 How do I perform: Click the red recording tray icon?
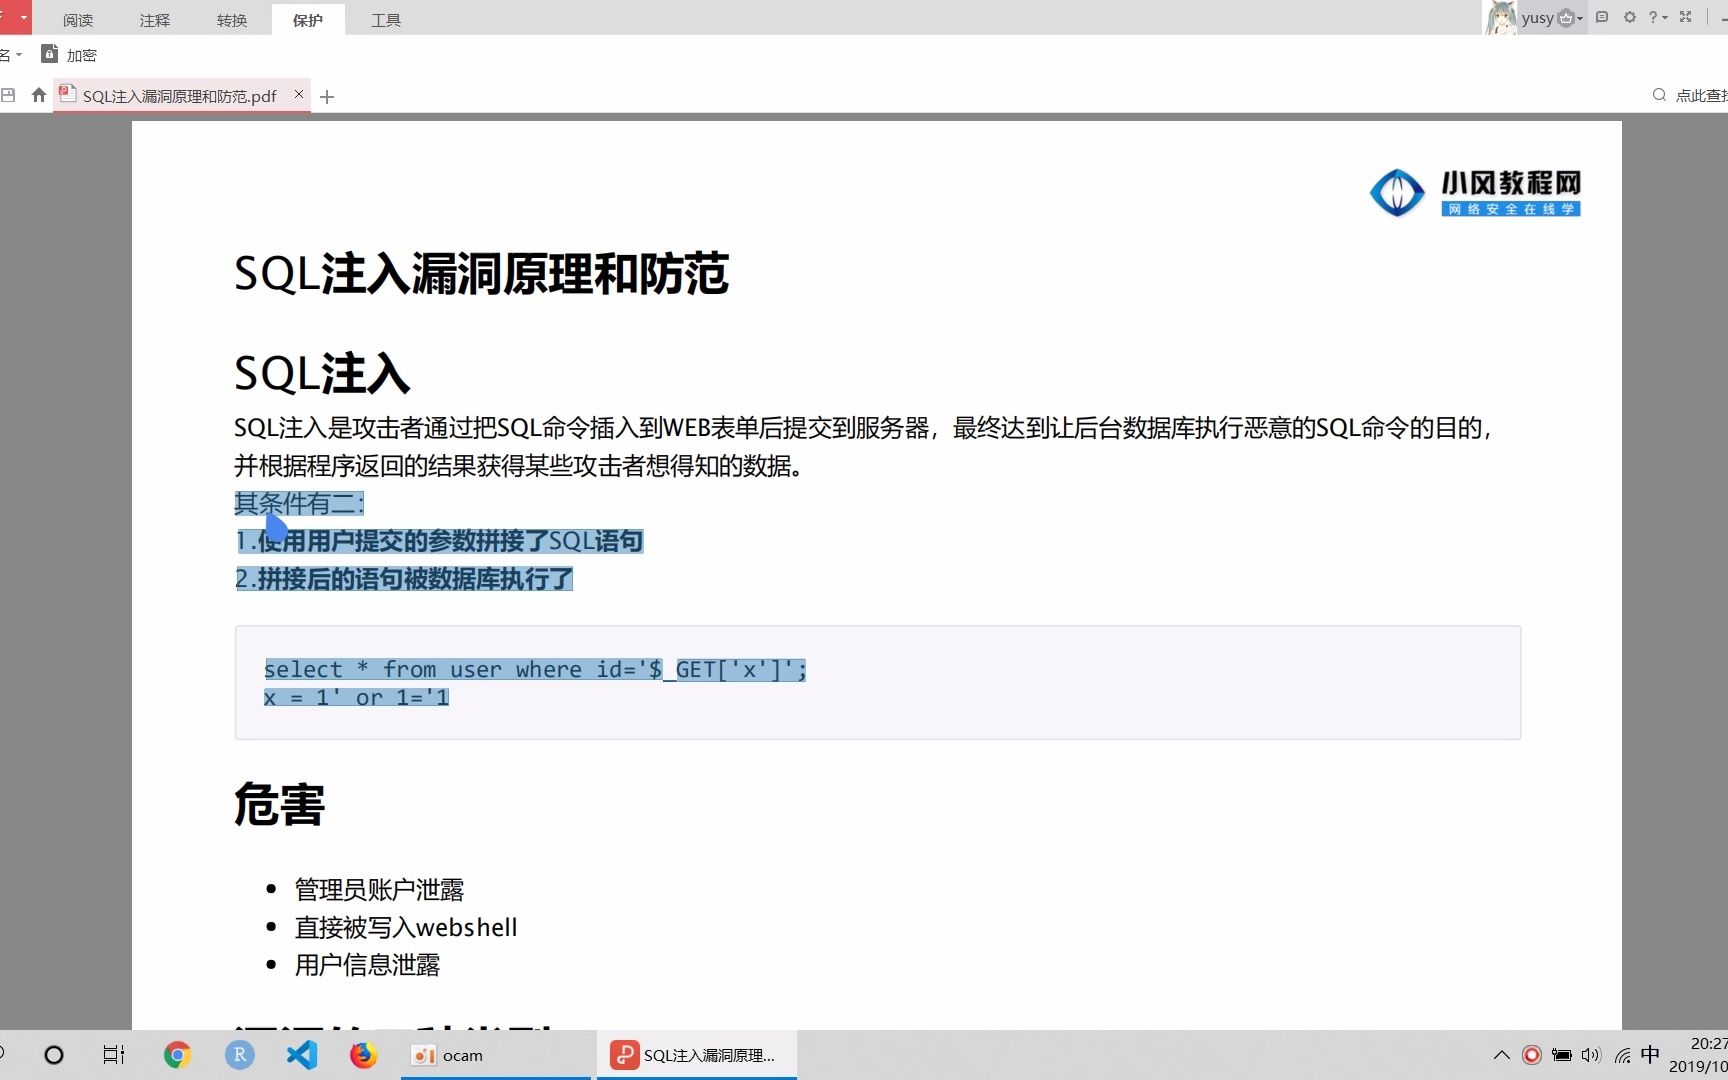tap(1532, 1055)
